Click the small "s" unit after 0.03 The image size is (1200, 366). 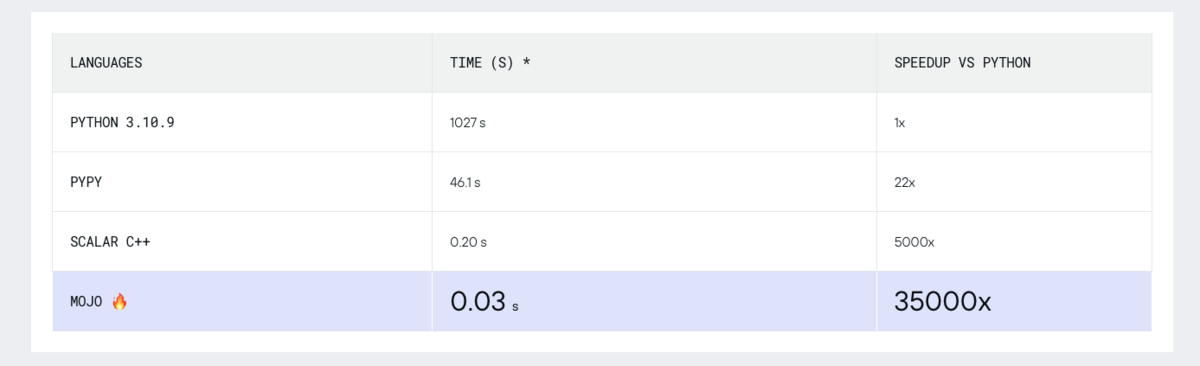coord(515,307)
